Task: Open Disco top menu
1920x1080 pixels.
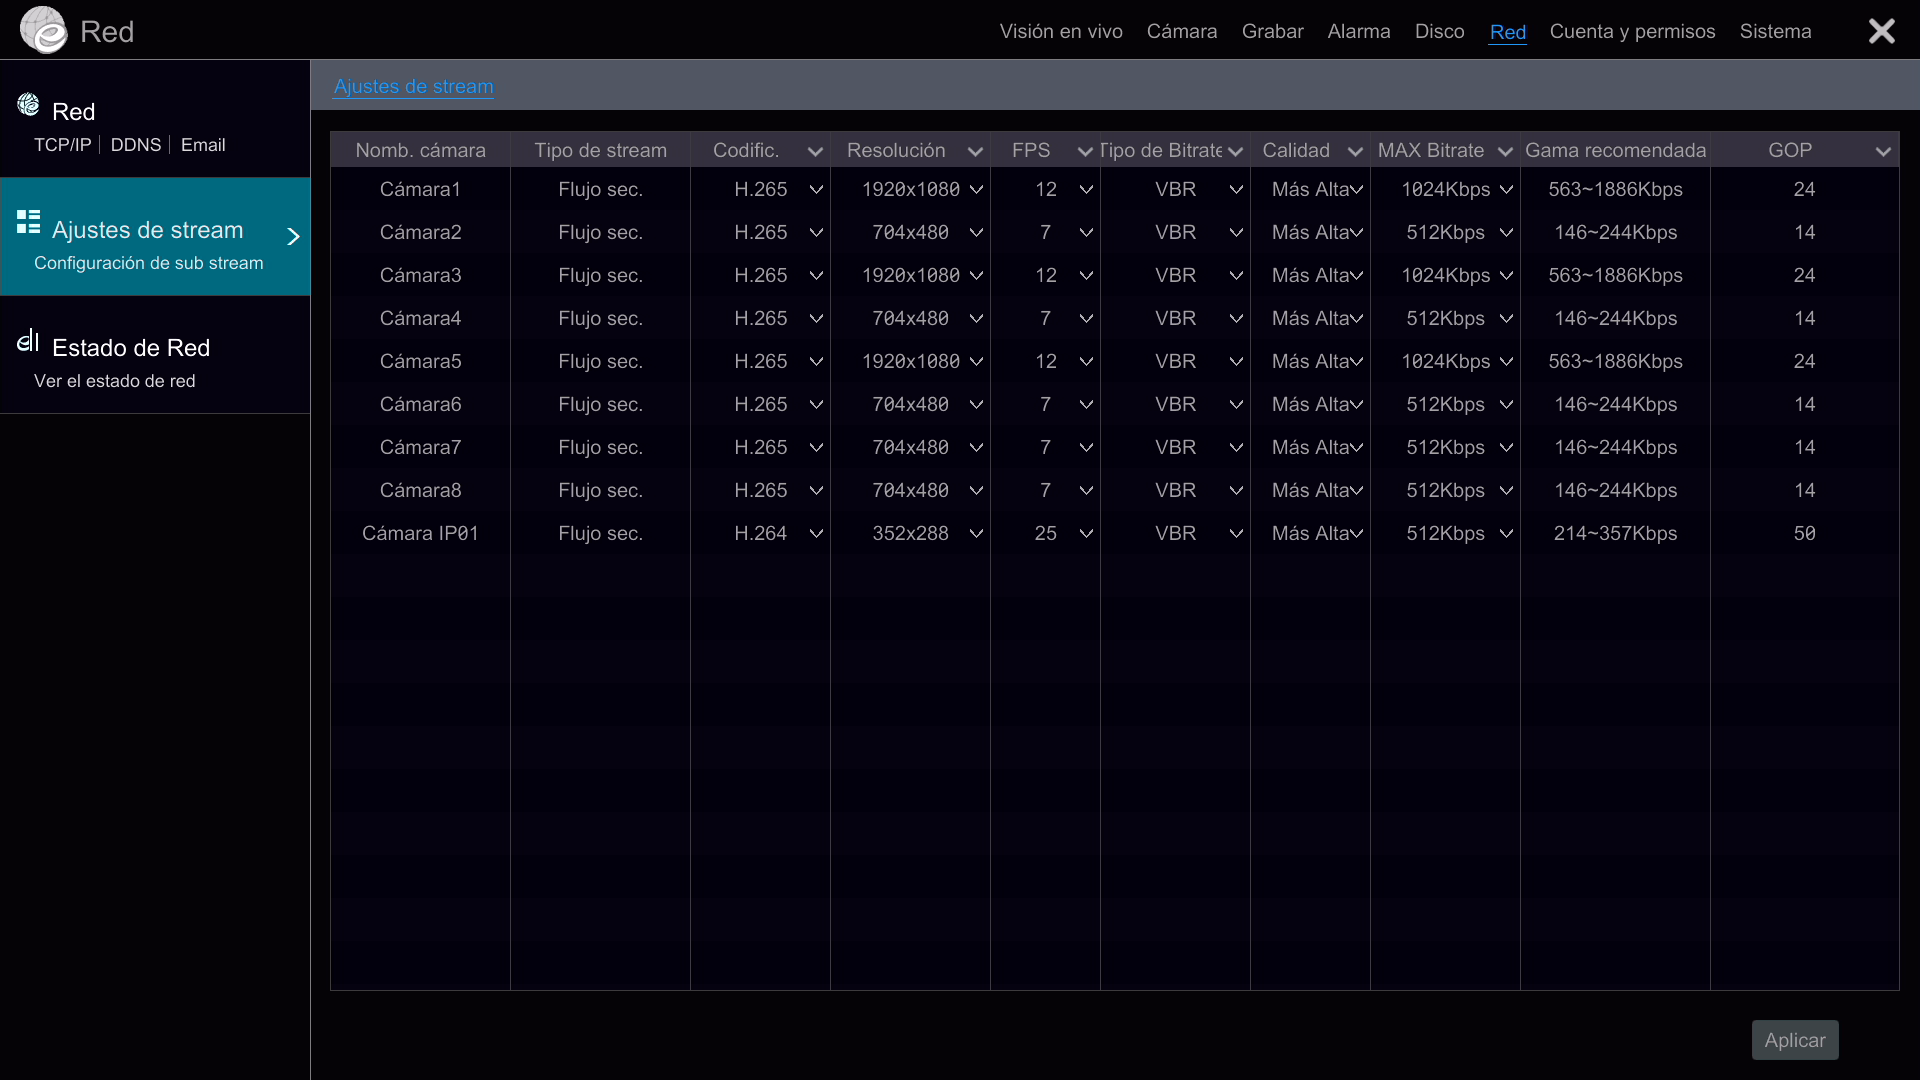Action: pos(1439,31)
